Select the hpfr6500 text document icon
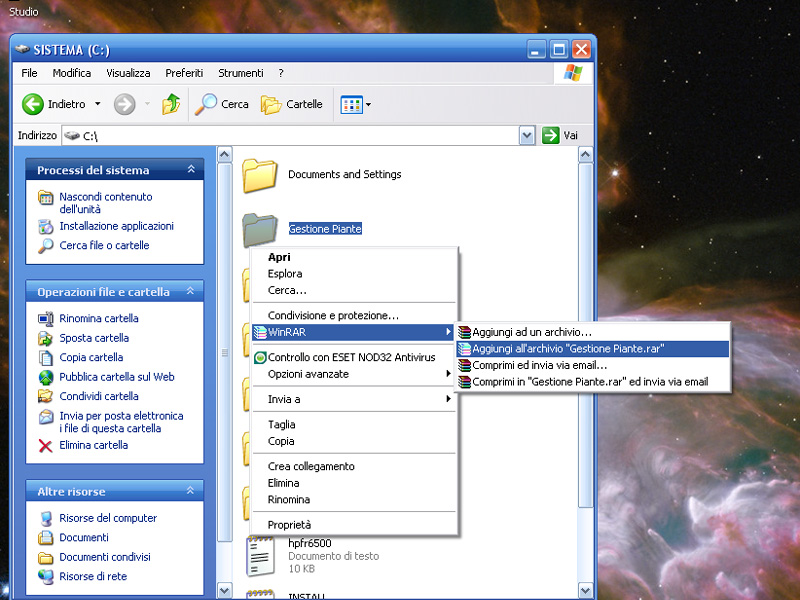The image size is (800, 600). tap(260, 556)
